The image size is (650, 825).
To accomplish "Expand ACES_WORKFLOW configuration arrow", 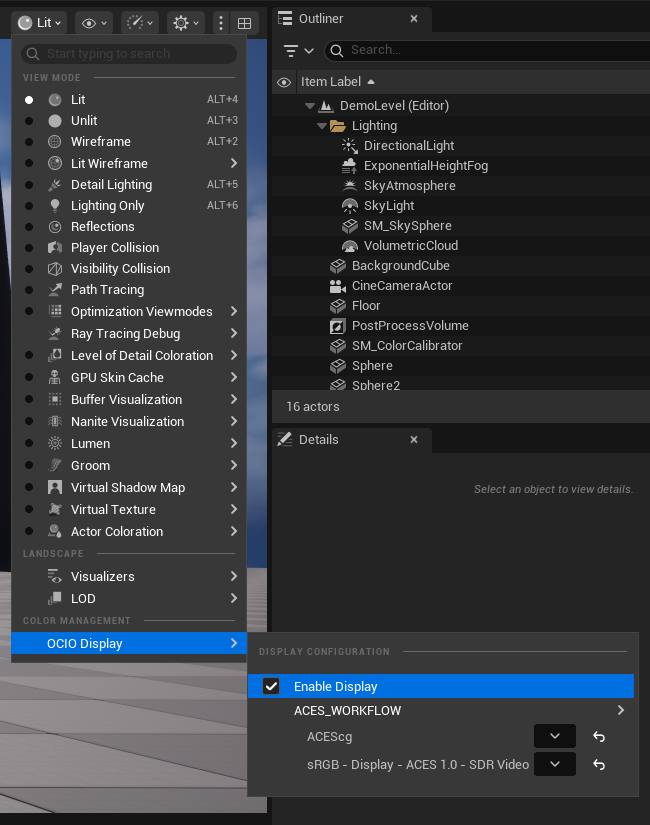I will pos(621,710).
